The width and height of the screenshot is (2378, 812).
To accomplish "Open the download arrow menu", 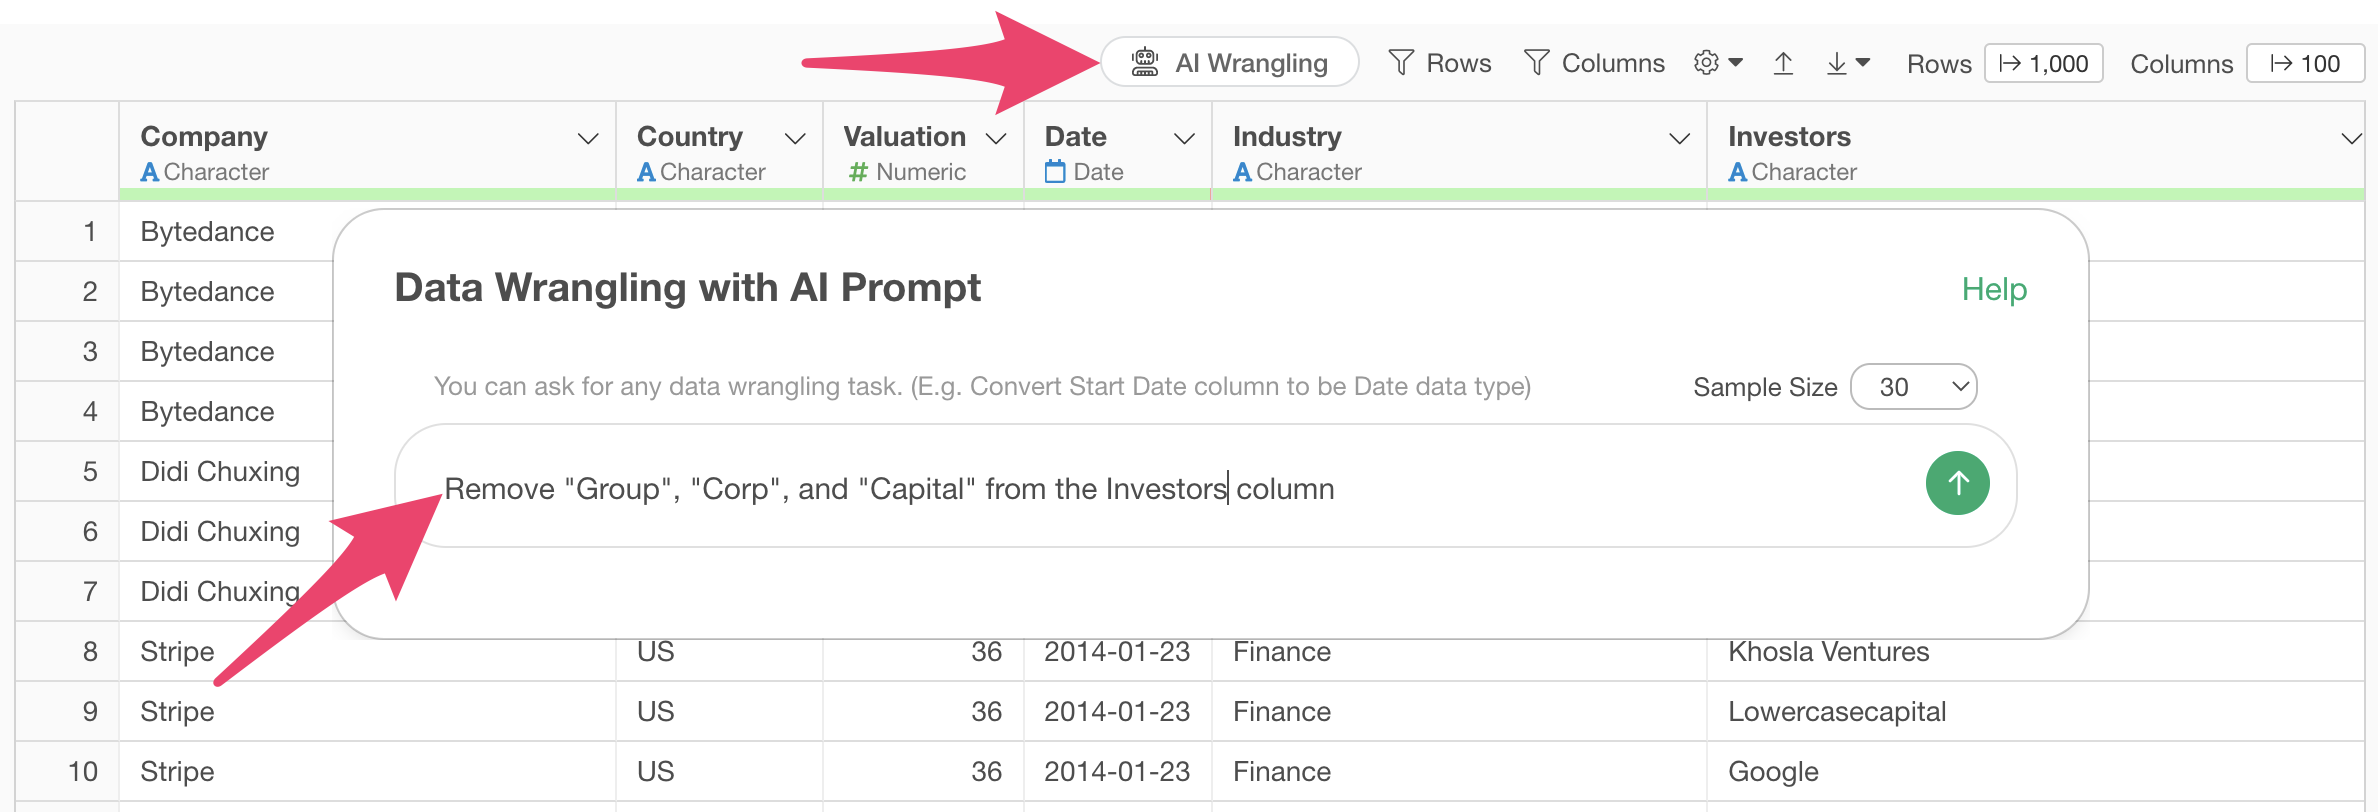I will point(1848,63).
